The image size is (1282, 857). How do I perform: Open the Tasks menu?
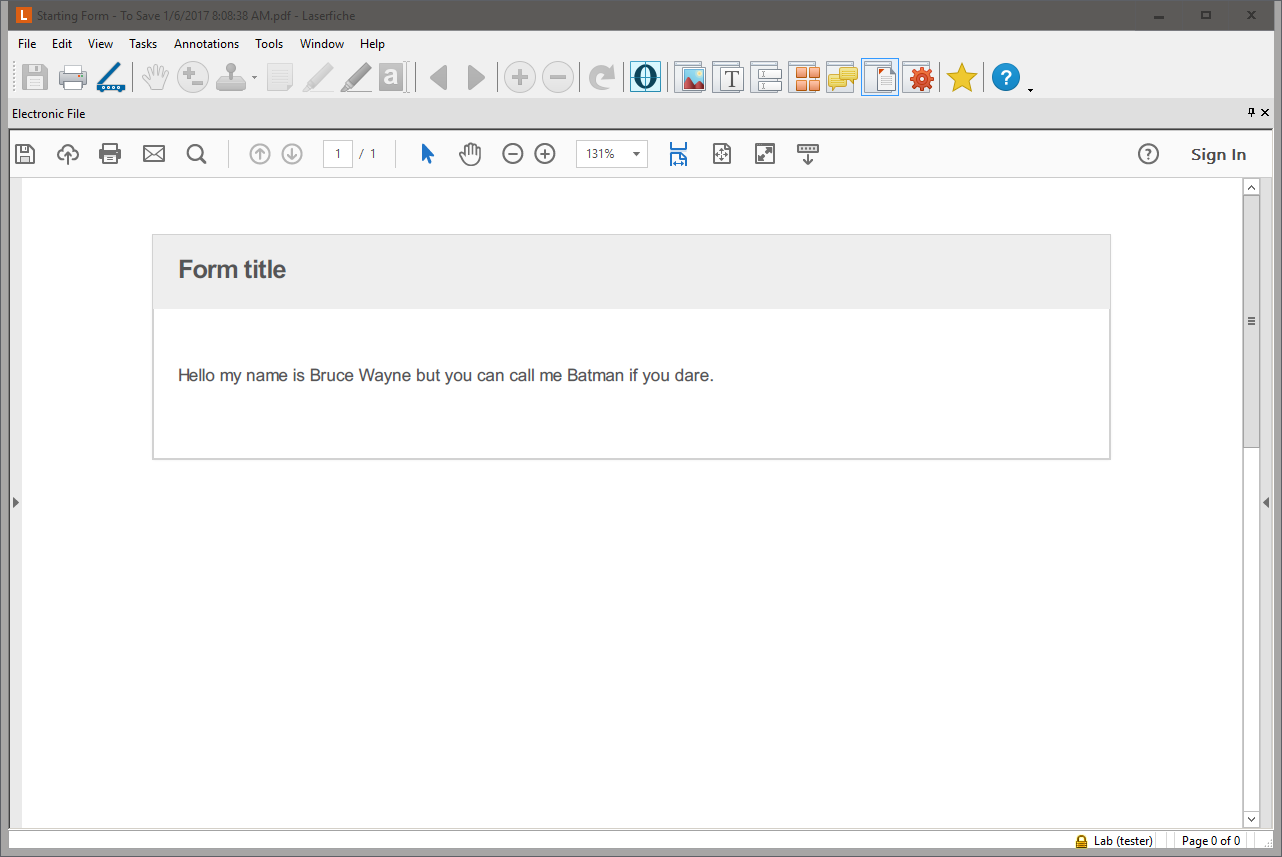143,44
